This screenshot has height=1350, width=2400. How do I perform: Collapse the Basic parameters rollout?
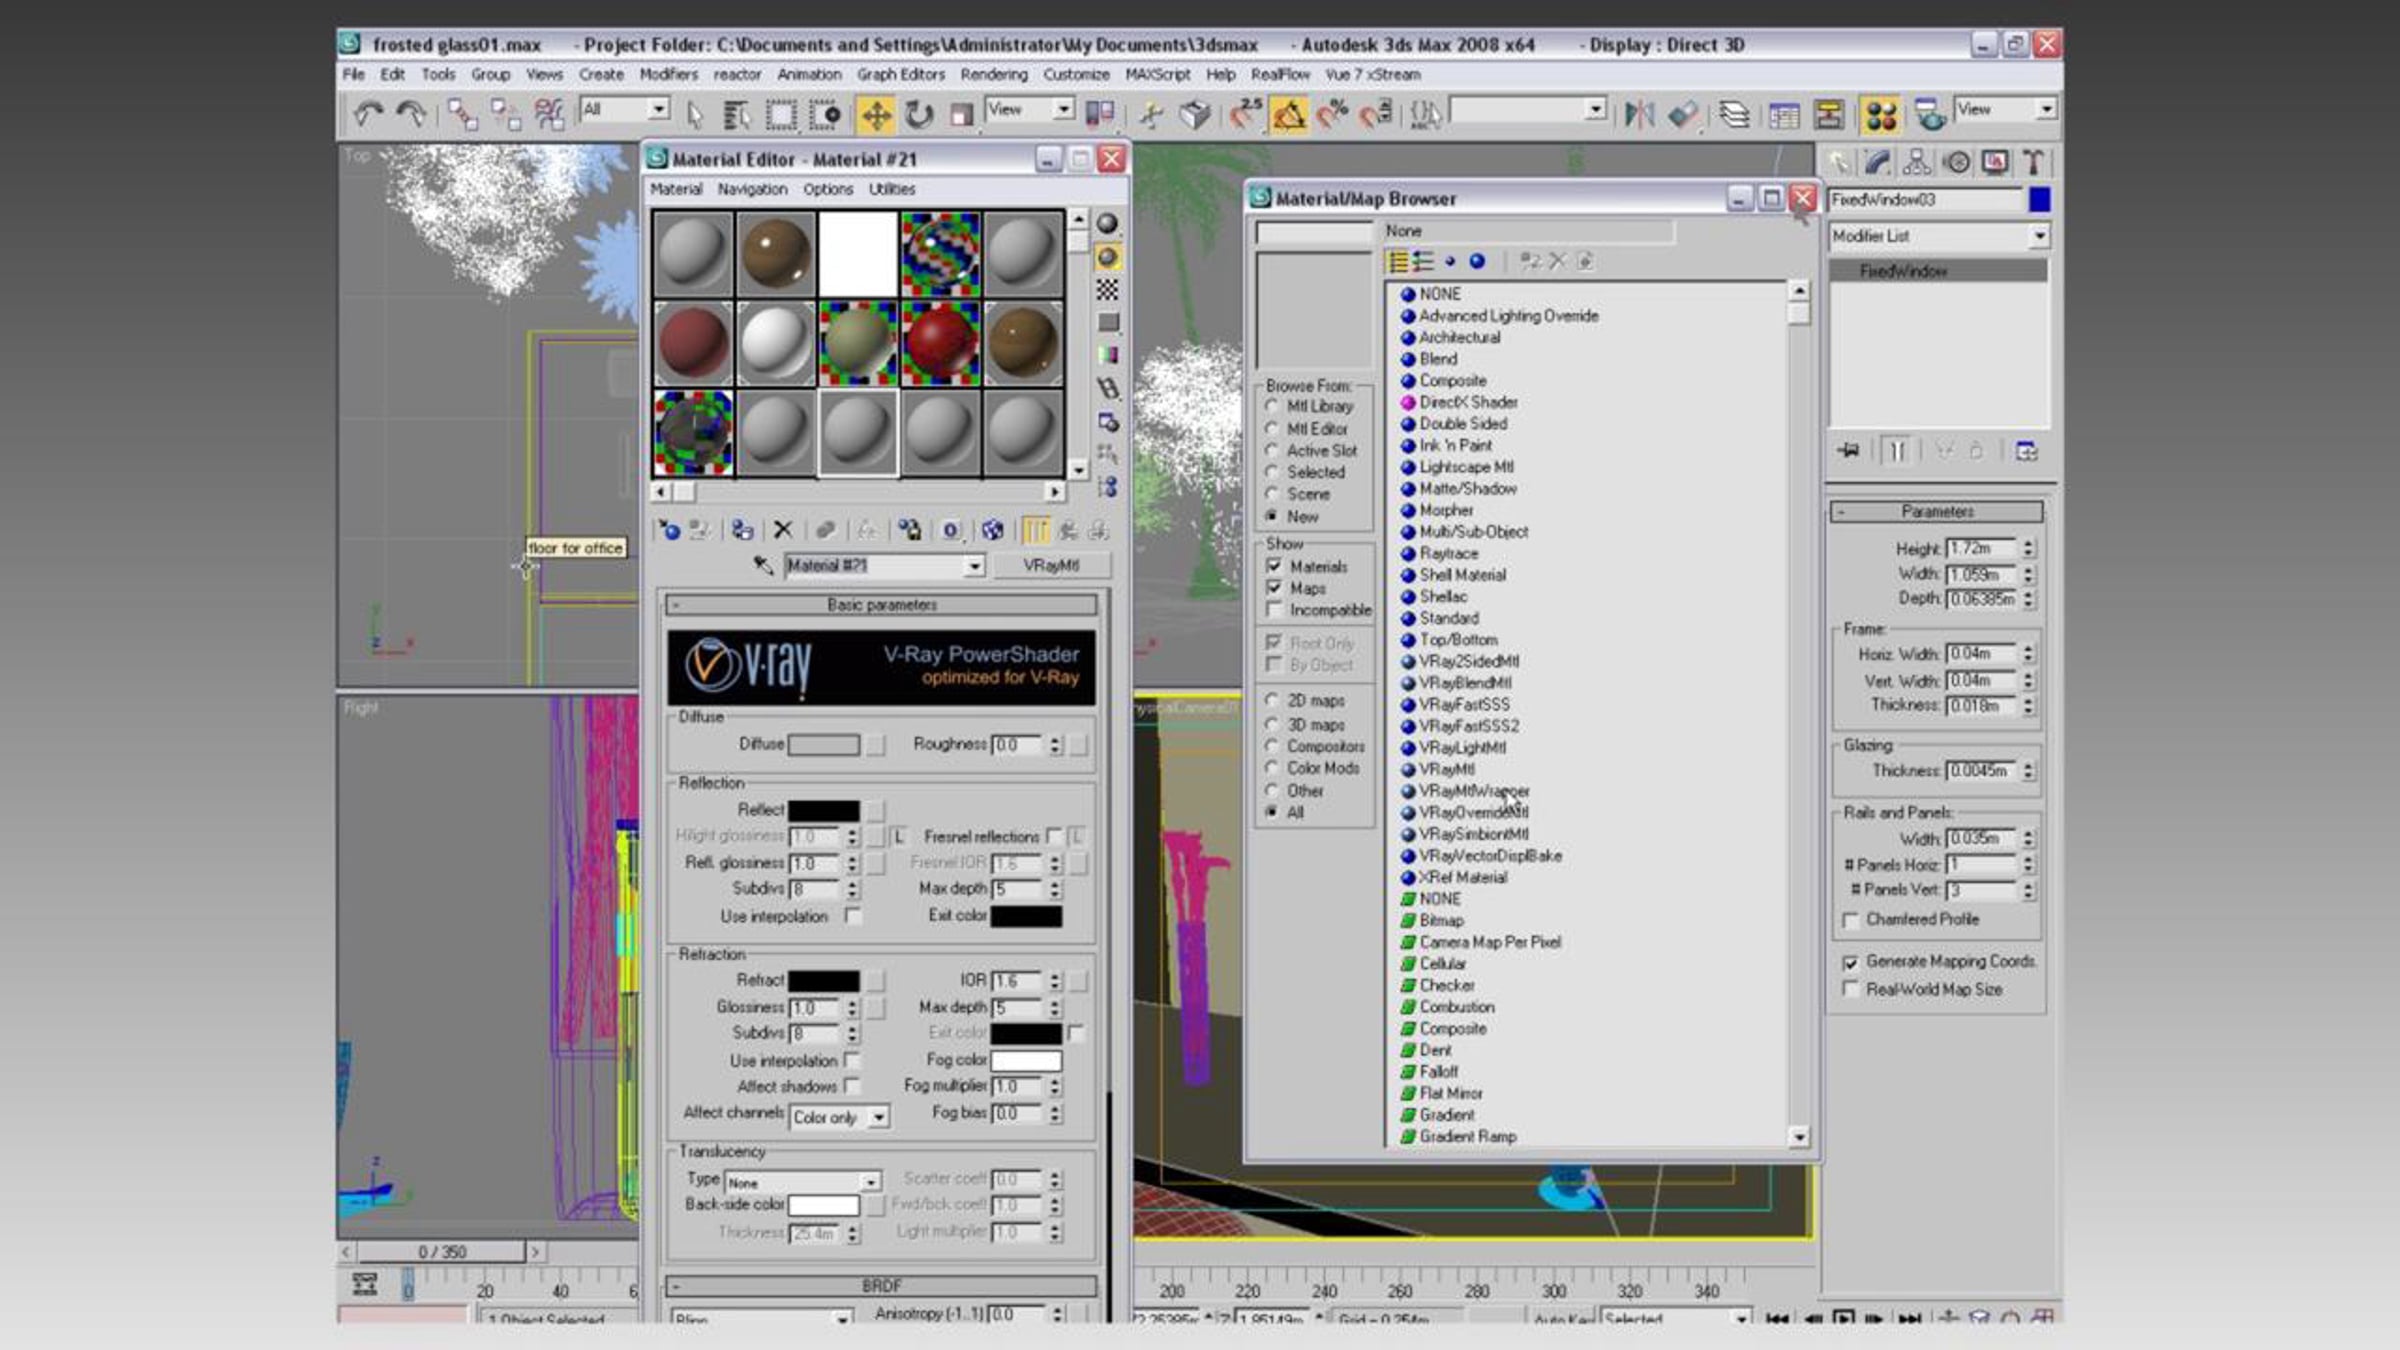(881, 605)
